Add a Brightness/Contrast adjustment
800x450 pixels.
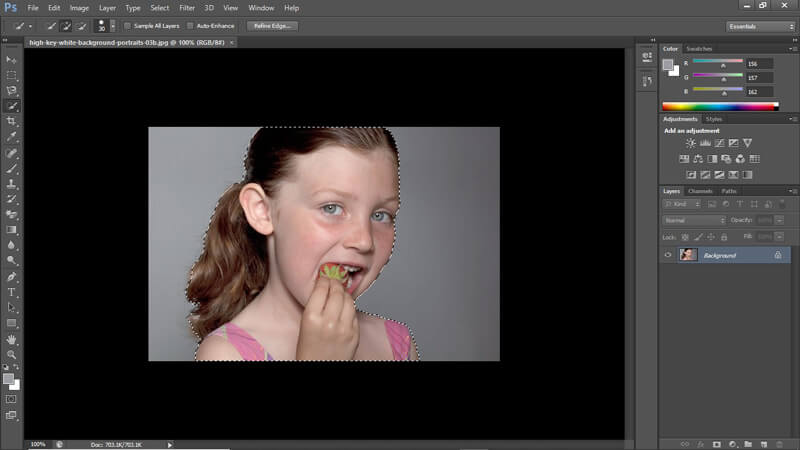point(690,143)
